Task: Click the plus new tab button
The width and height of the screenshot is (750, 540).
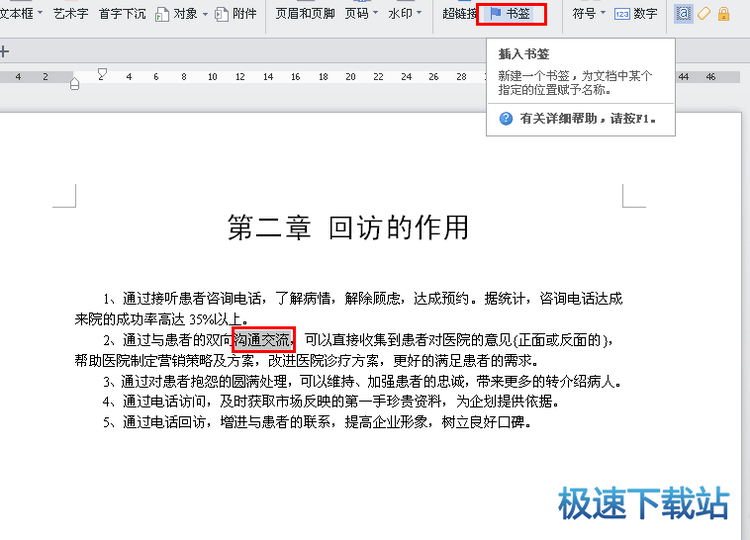Action: coord(4,51)
